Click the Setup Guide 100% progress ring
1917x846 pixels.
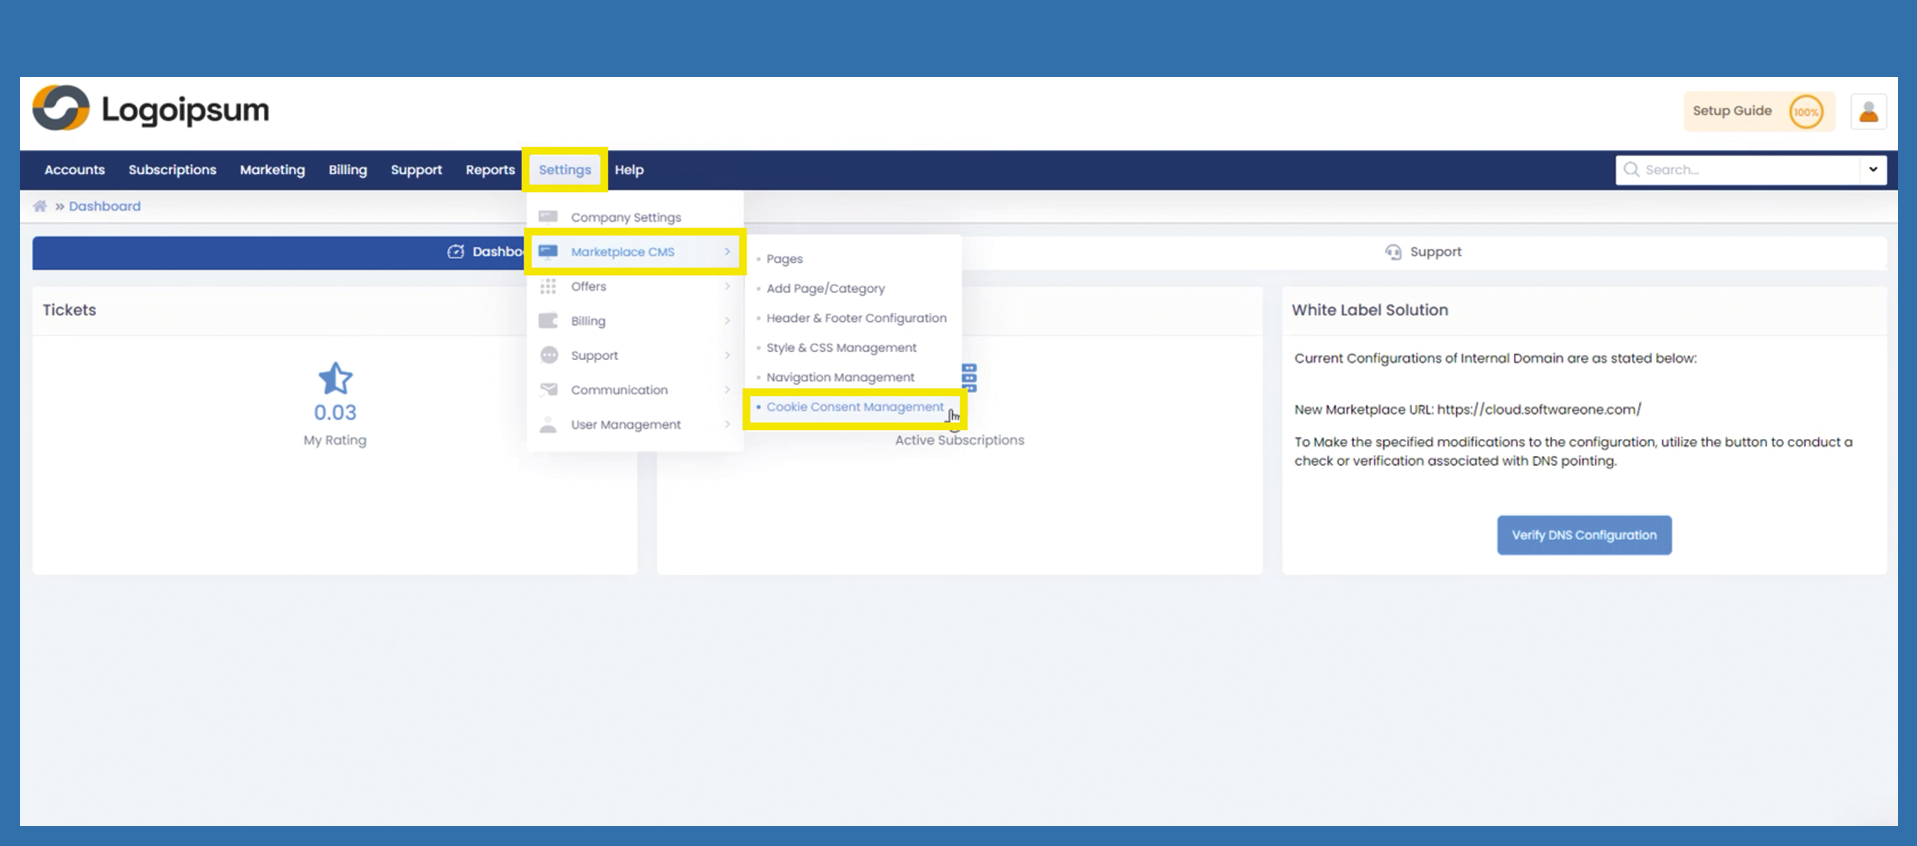click(1805, 112)
